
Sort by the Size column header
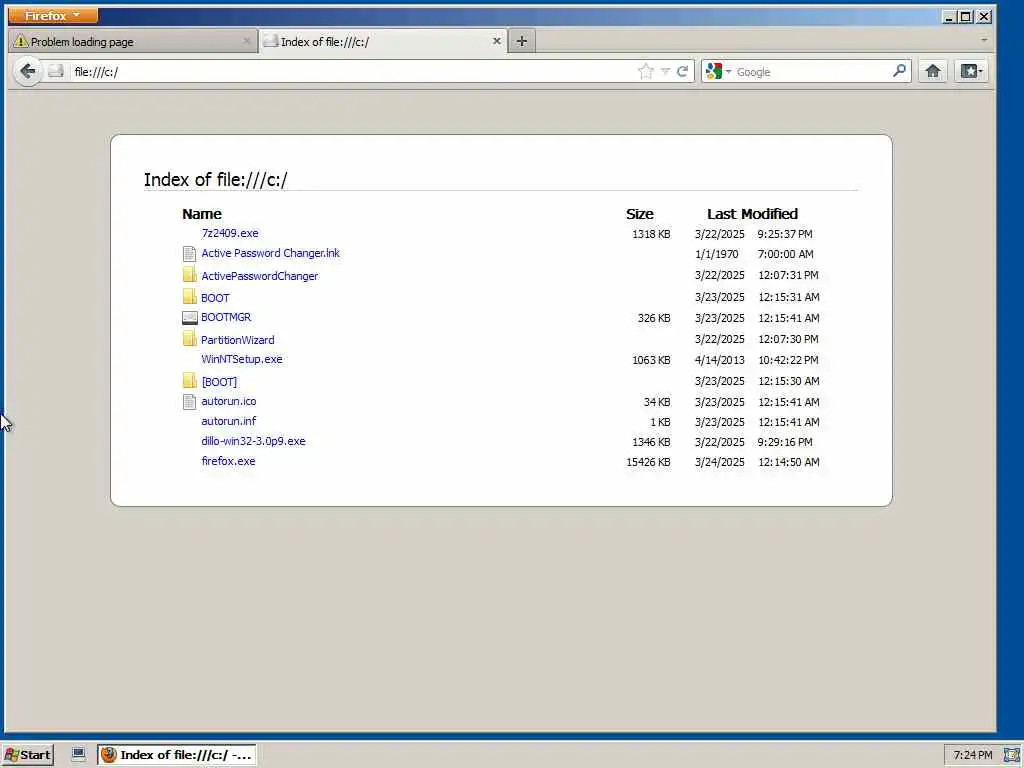point(639,214)
